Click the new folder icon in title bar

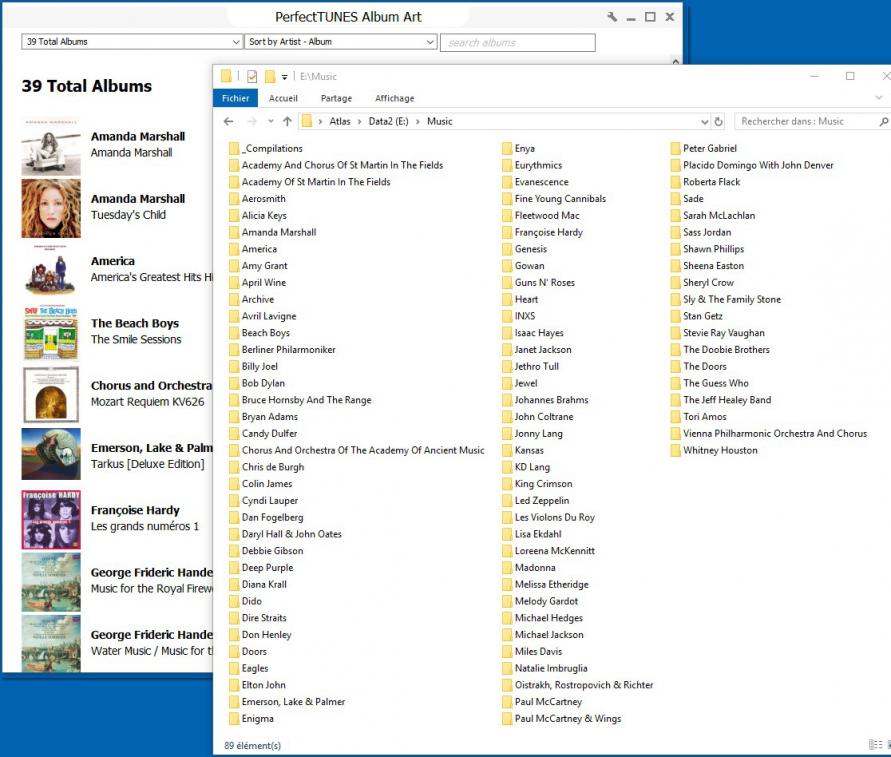coord(270,76)
